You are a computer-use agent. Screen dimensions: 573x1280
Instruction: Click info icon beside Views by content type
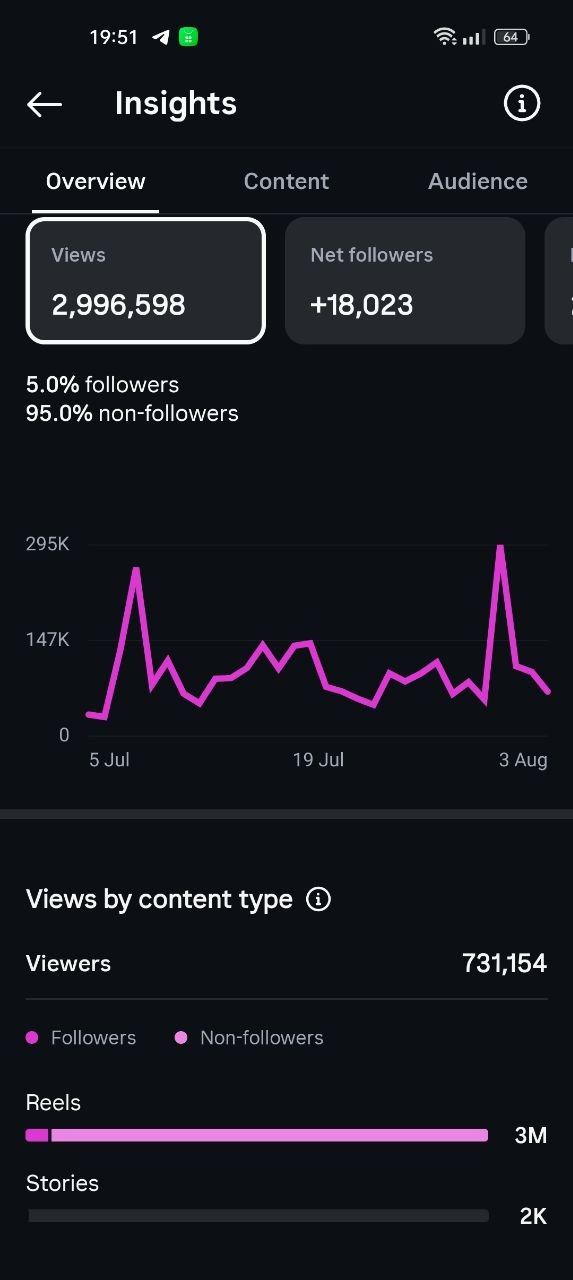tap(318, 899)
